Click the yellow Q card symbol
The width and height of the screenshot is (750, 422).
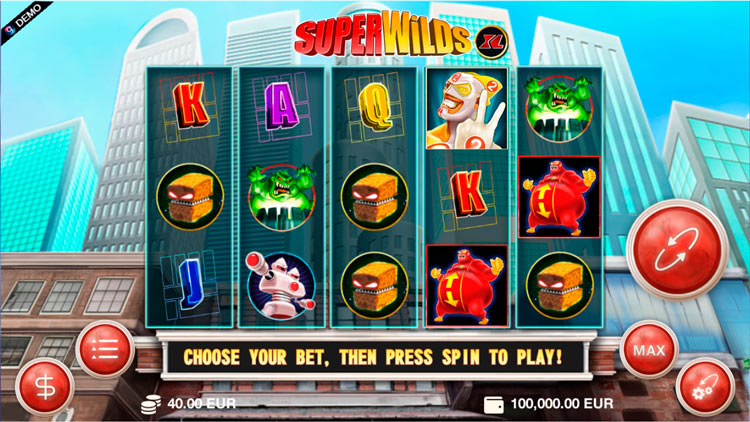(375, 108)
